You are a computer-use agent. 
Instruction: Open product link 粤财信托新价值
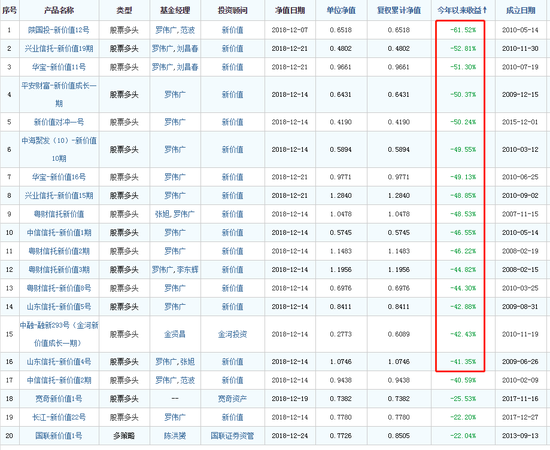tap(59, 214)
